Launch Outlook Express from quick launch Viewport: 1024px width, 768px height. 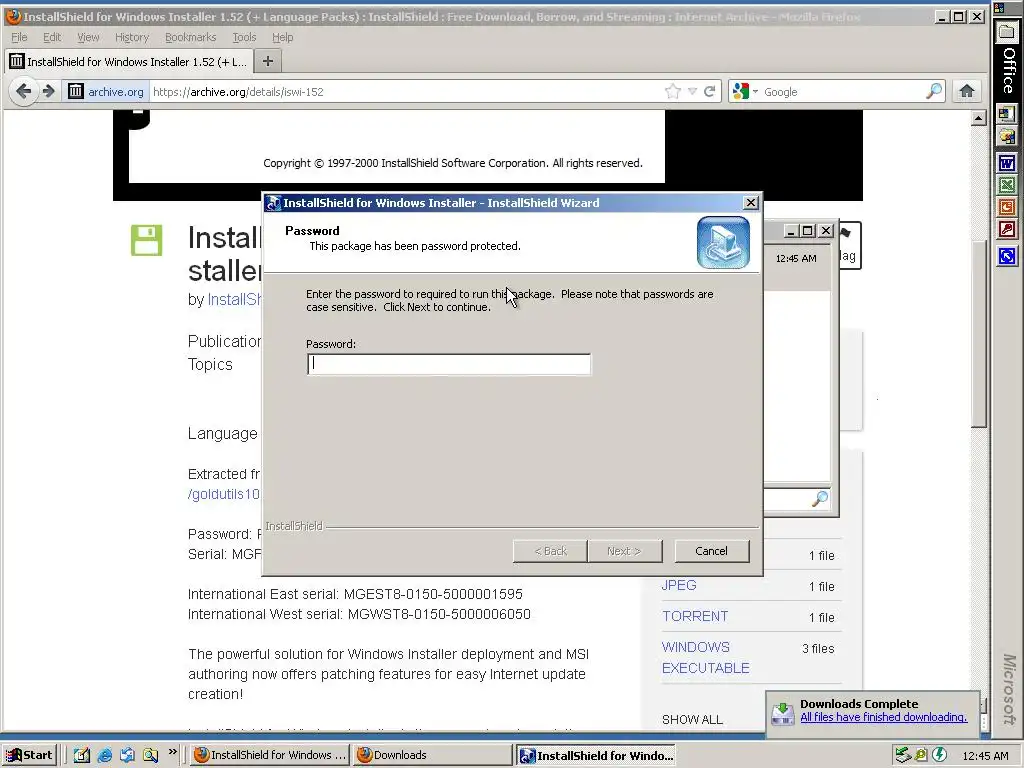coord(127,755)
